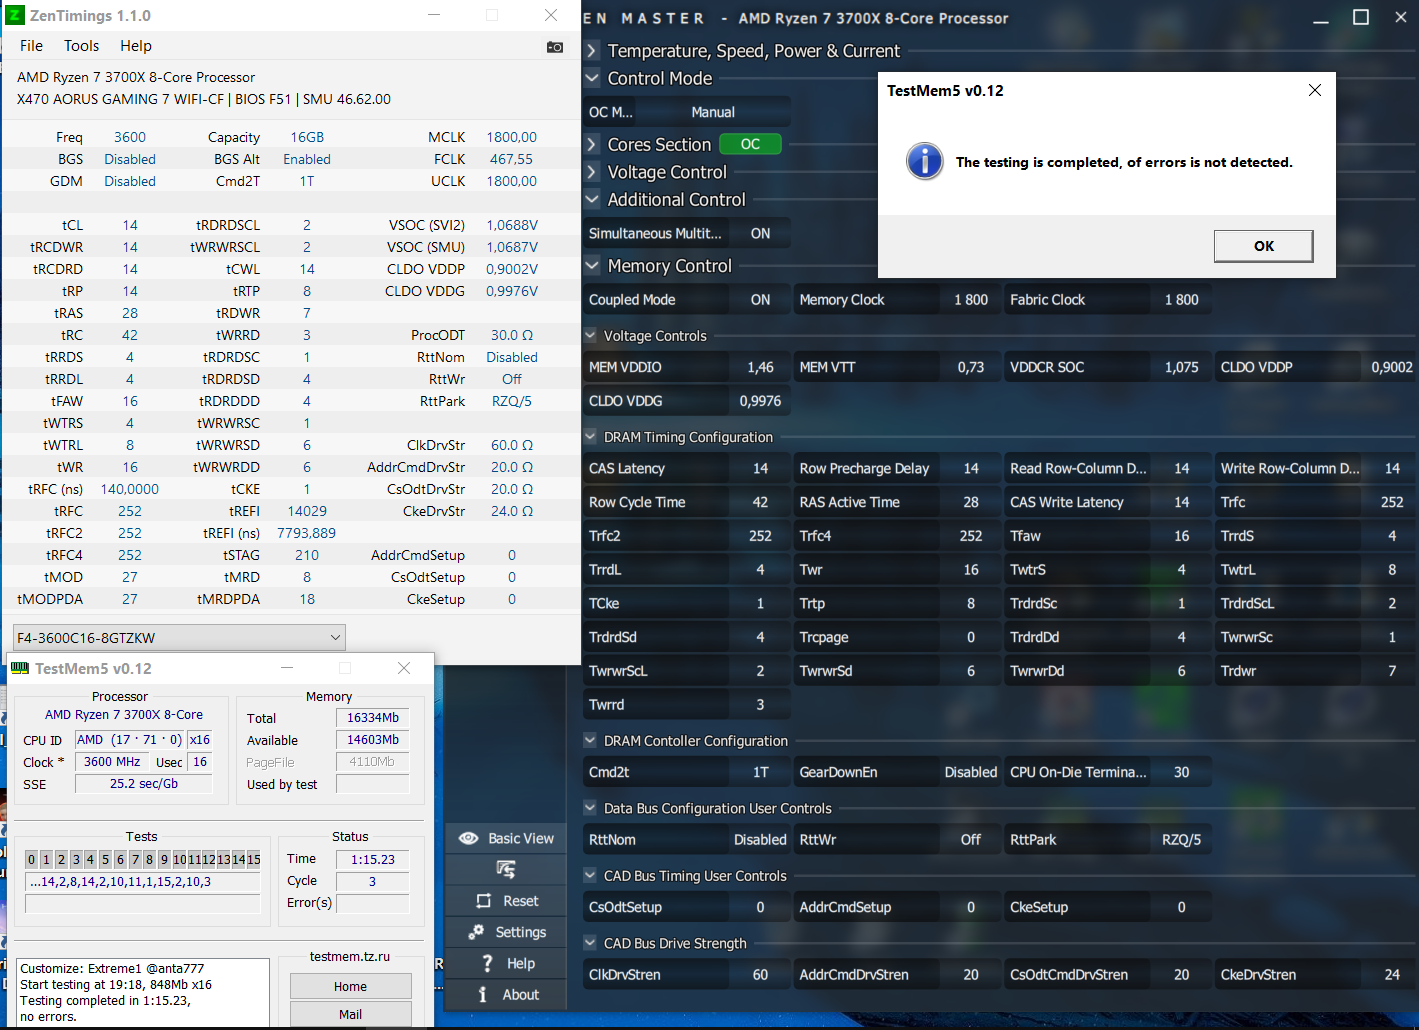Click the BGS Alt value Enabled
This screenshot has height=1030, width=1419.
point(307,159)
